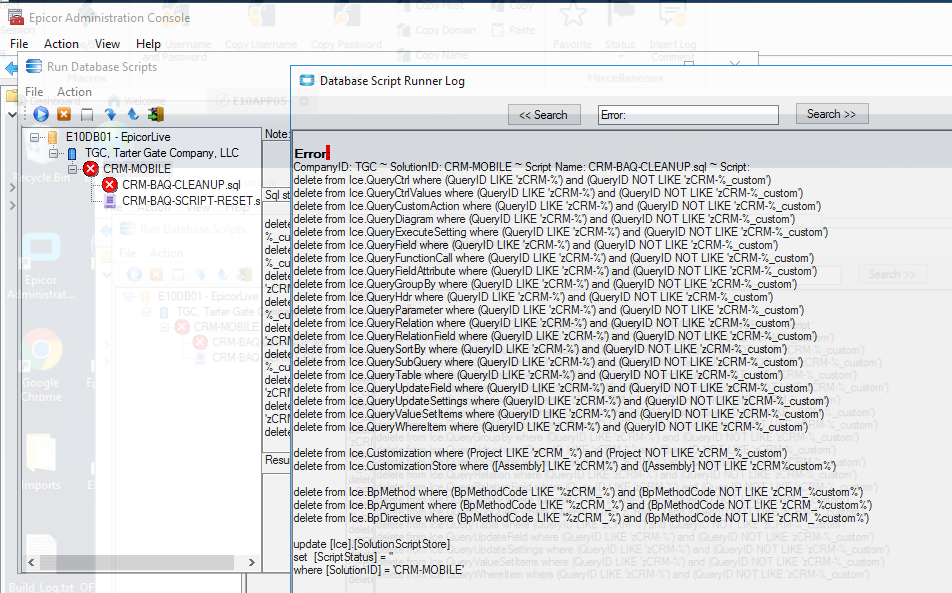Click the bold Error heading in log
952x593 pixels.
[x=310, y=154]
